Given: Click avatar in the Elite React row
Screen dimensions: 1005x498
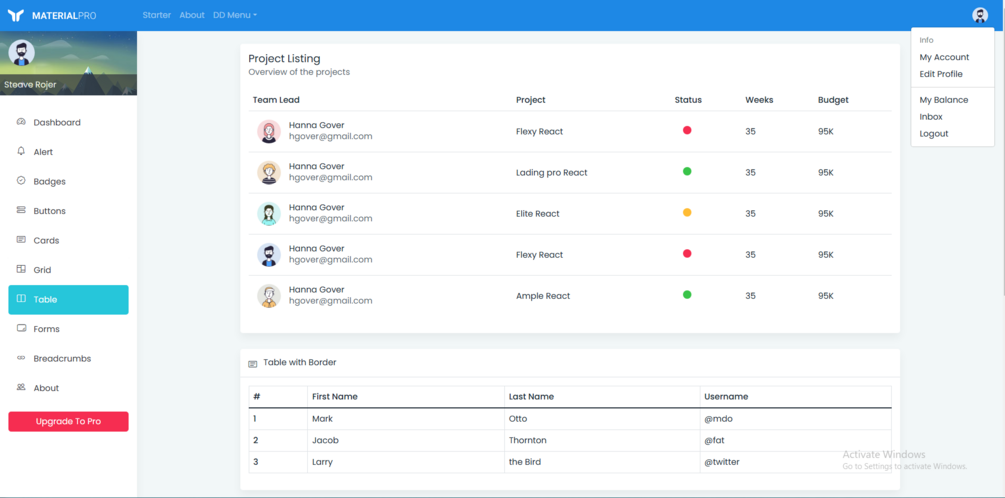Looking at the screenshot, I should 269,213.
